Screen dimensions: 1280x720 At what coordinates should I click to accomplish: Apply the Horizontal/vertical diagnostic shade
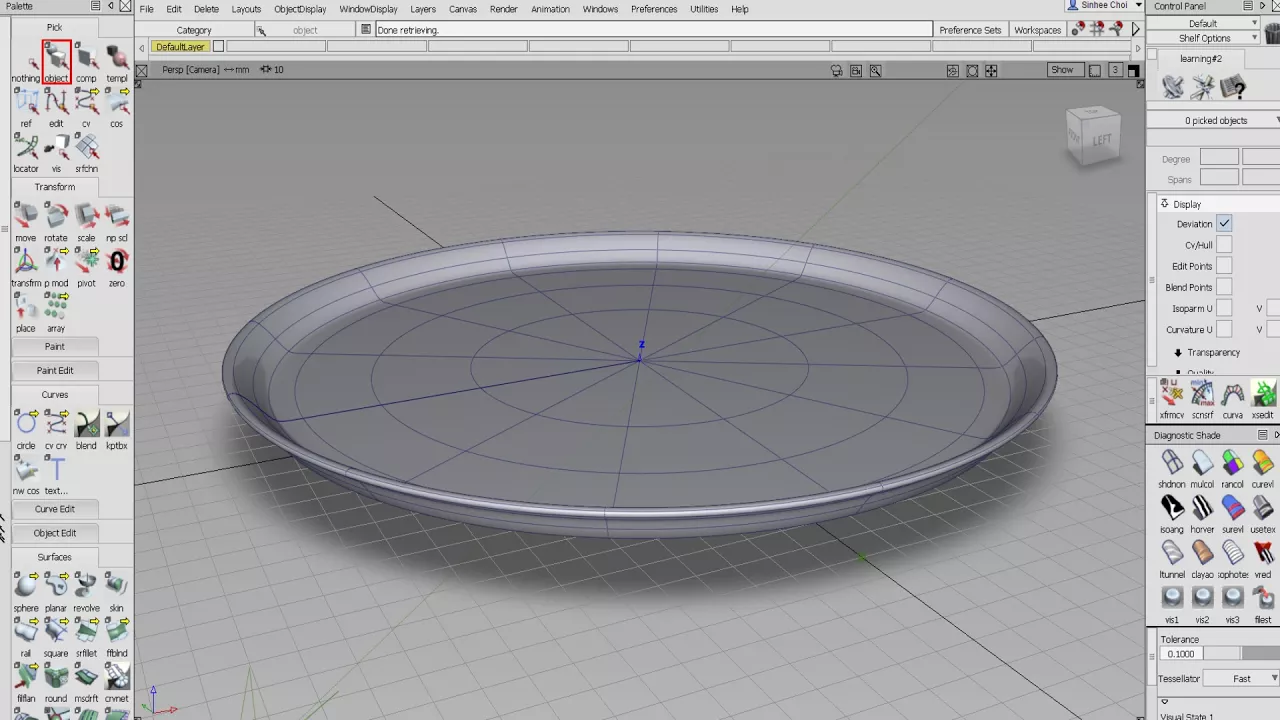[x=1202, y=512]
